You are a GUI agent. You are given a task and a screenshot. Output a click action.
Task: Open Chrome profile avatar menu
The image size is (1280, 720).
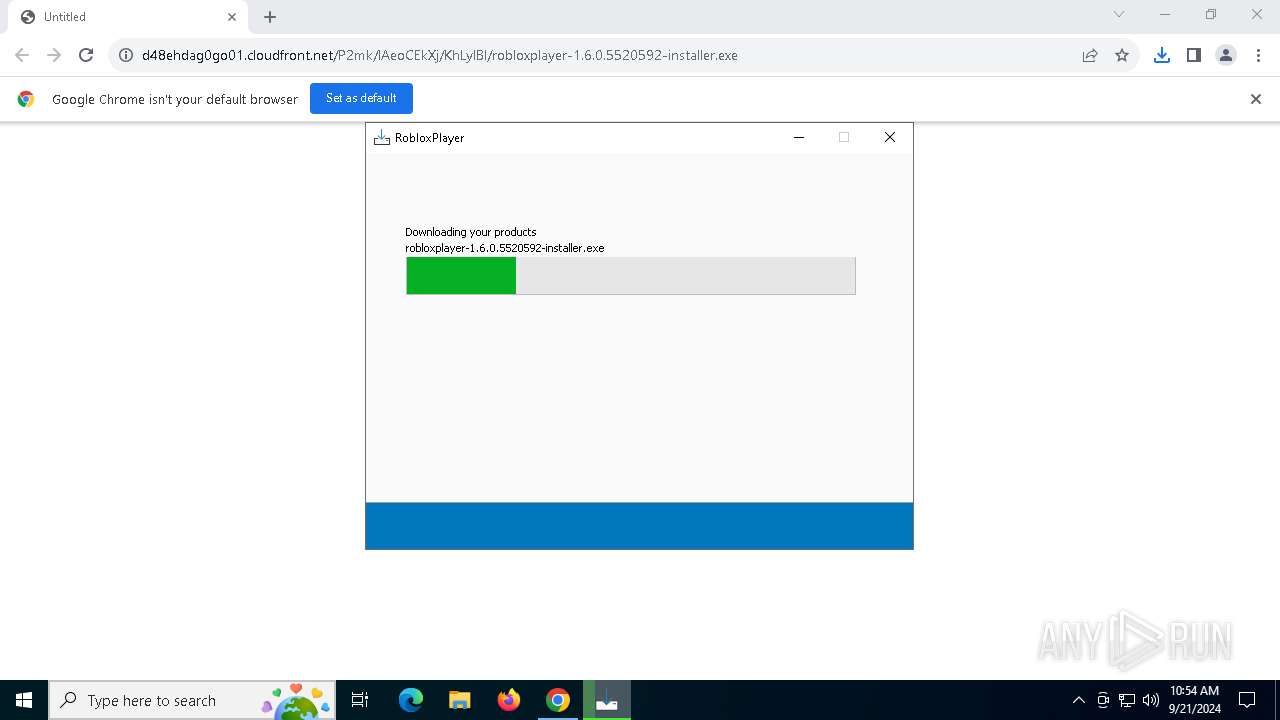pyautogui.click(x=1226, y=55)
